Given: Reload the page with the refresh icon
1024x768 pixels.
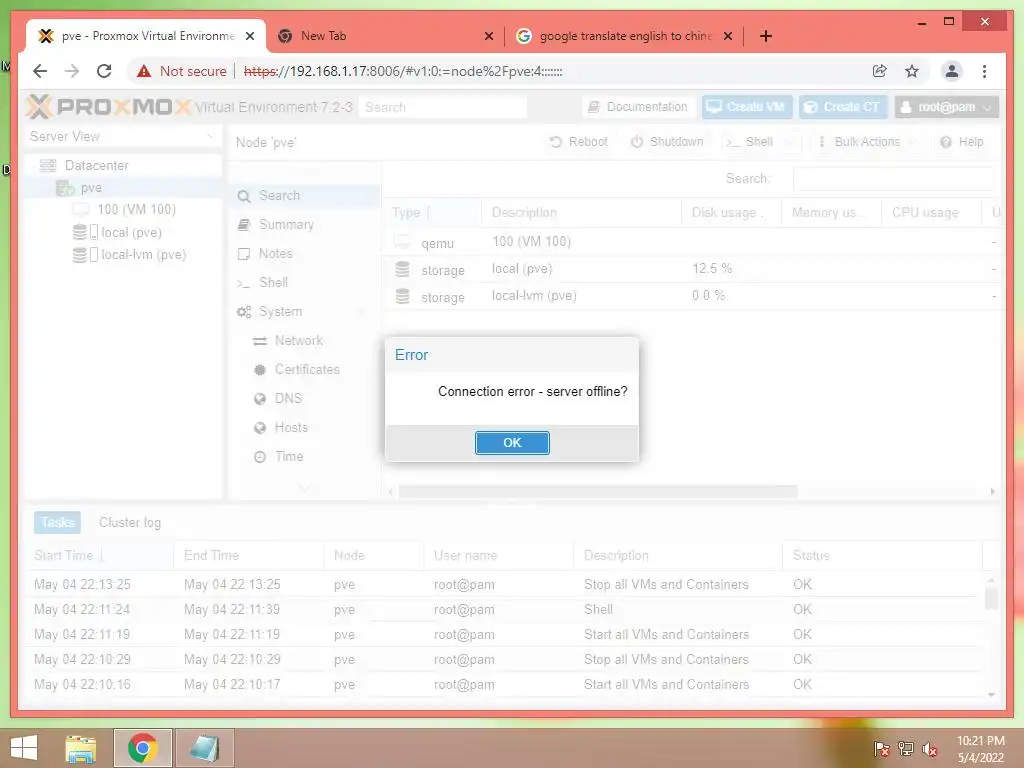Looking at the screenshot, I should pyautogui.click(x=104, y=71).
